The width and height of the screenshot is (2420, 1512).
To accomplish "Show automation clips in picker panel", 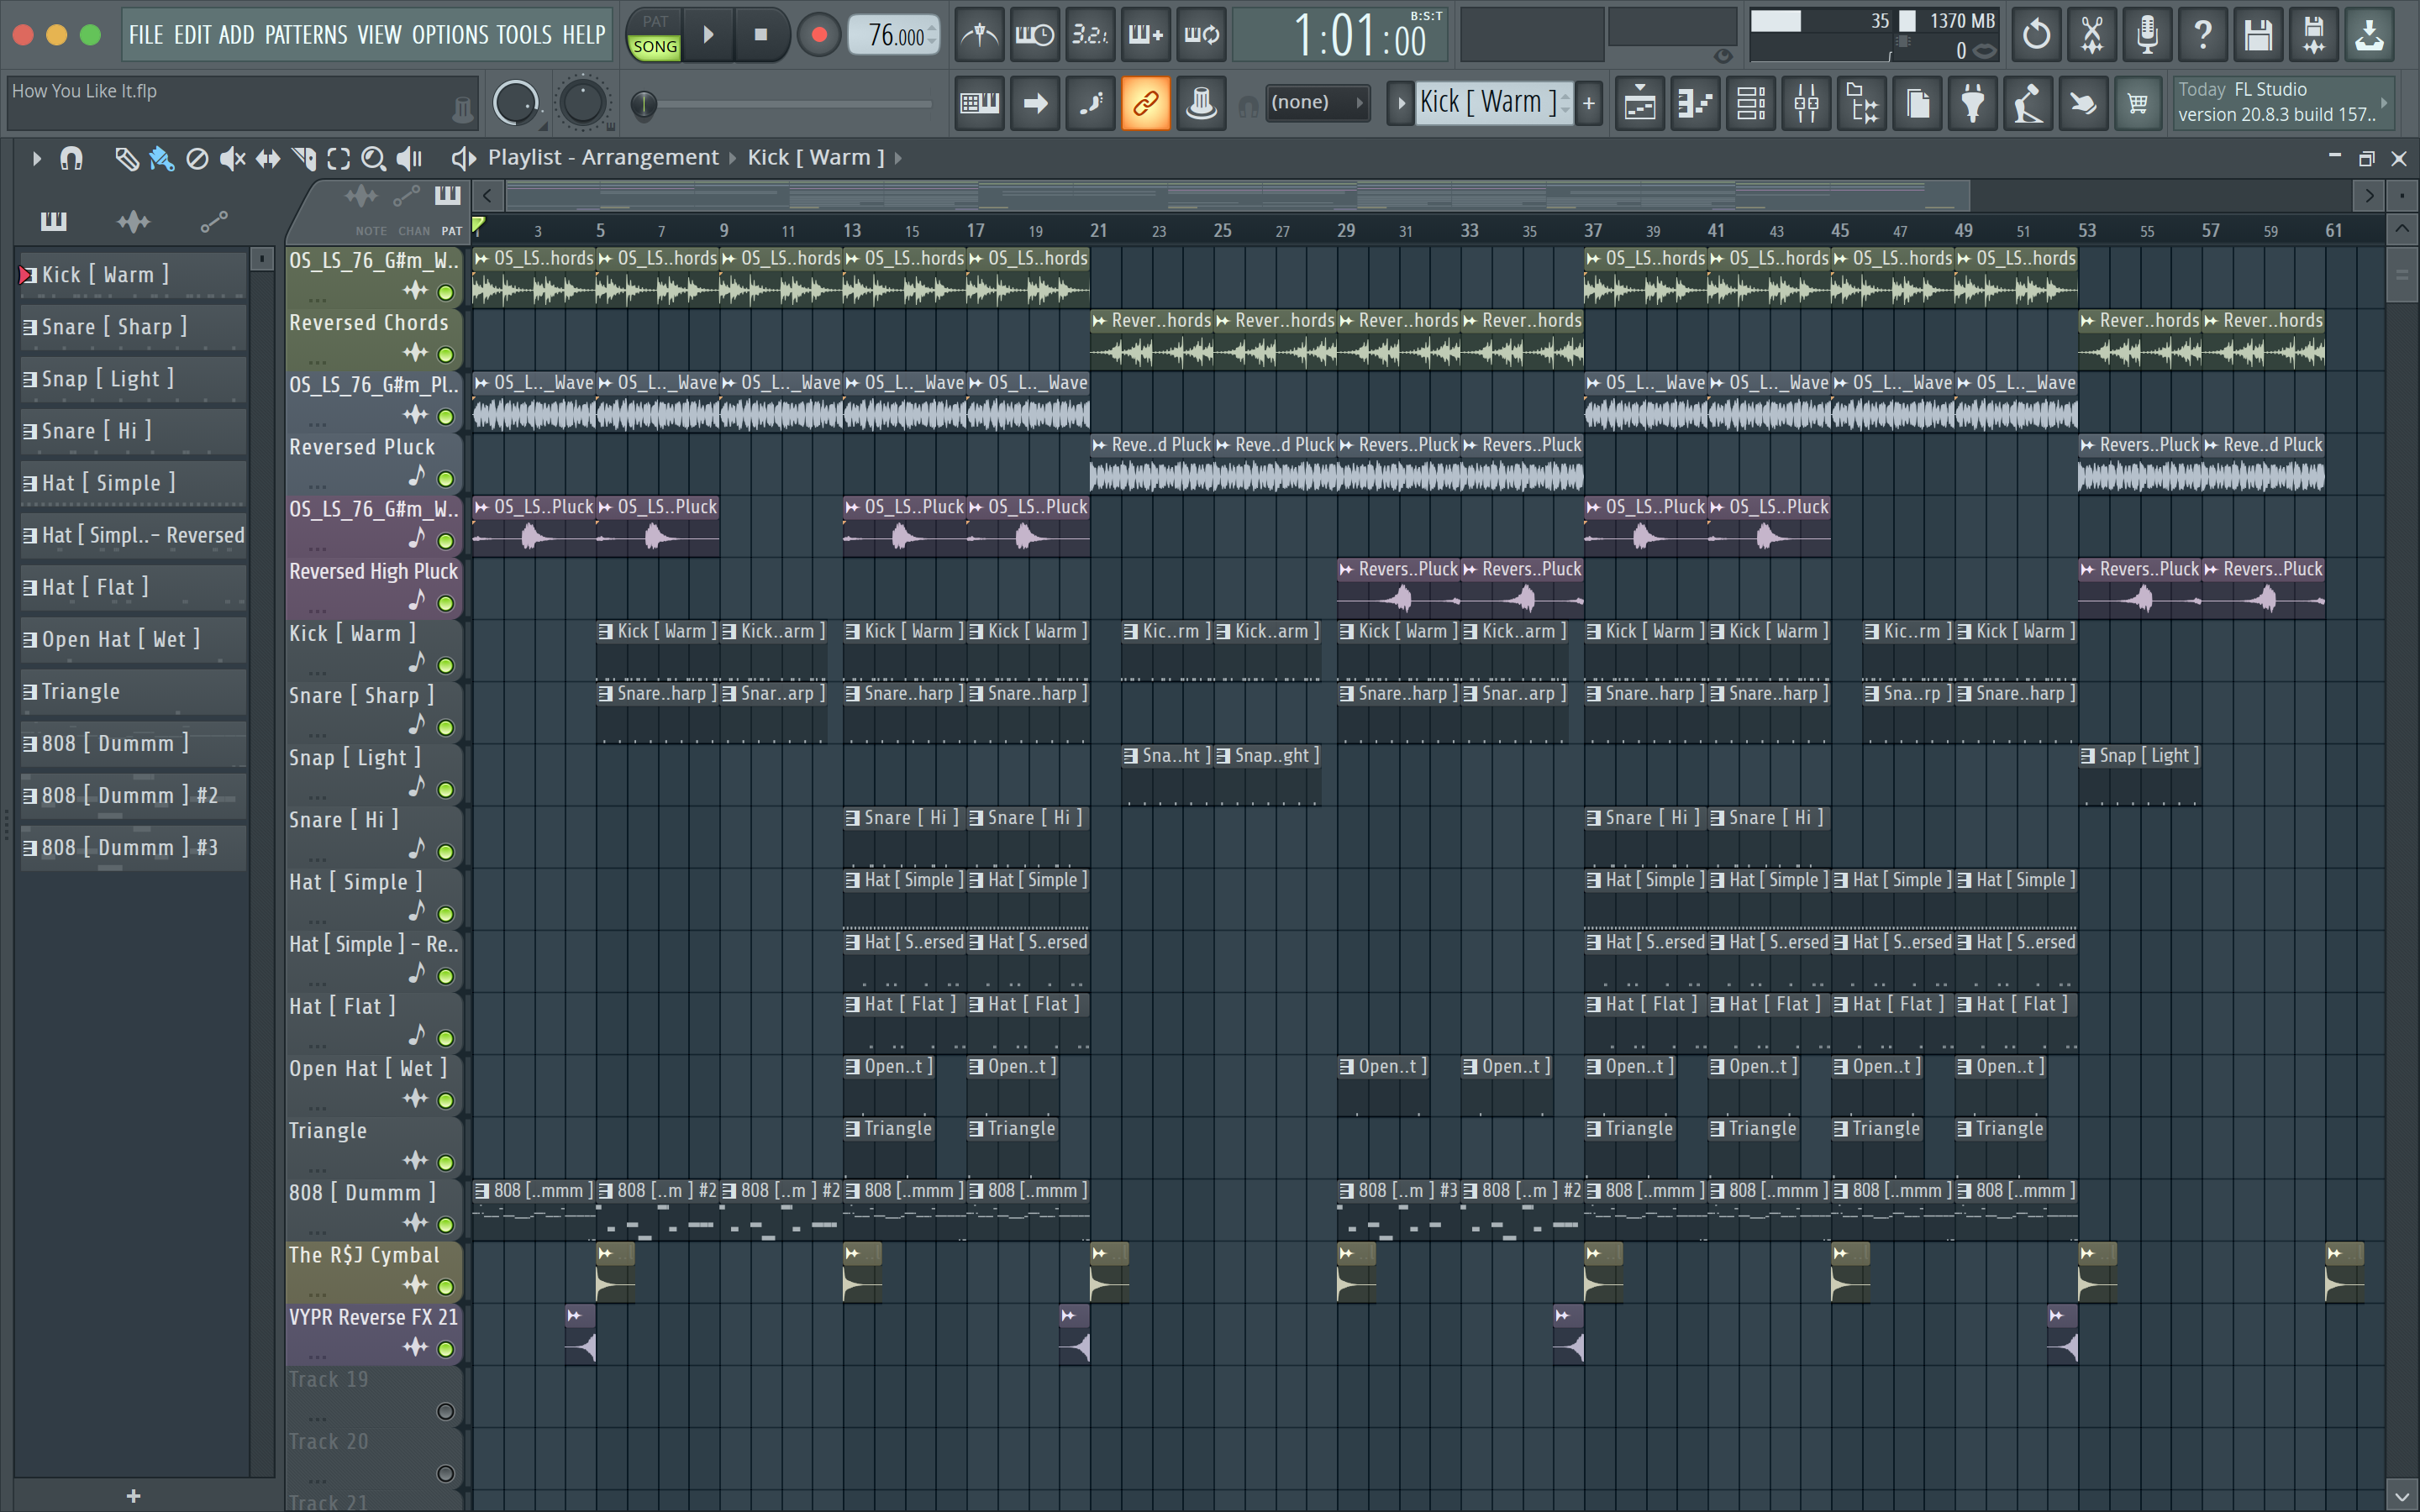I will 213,221.
